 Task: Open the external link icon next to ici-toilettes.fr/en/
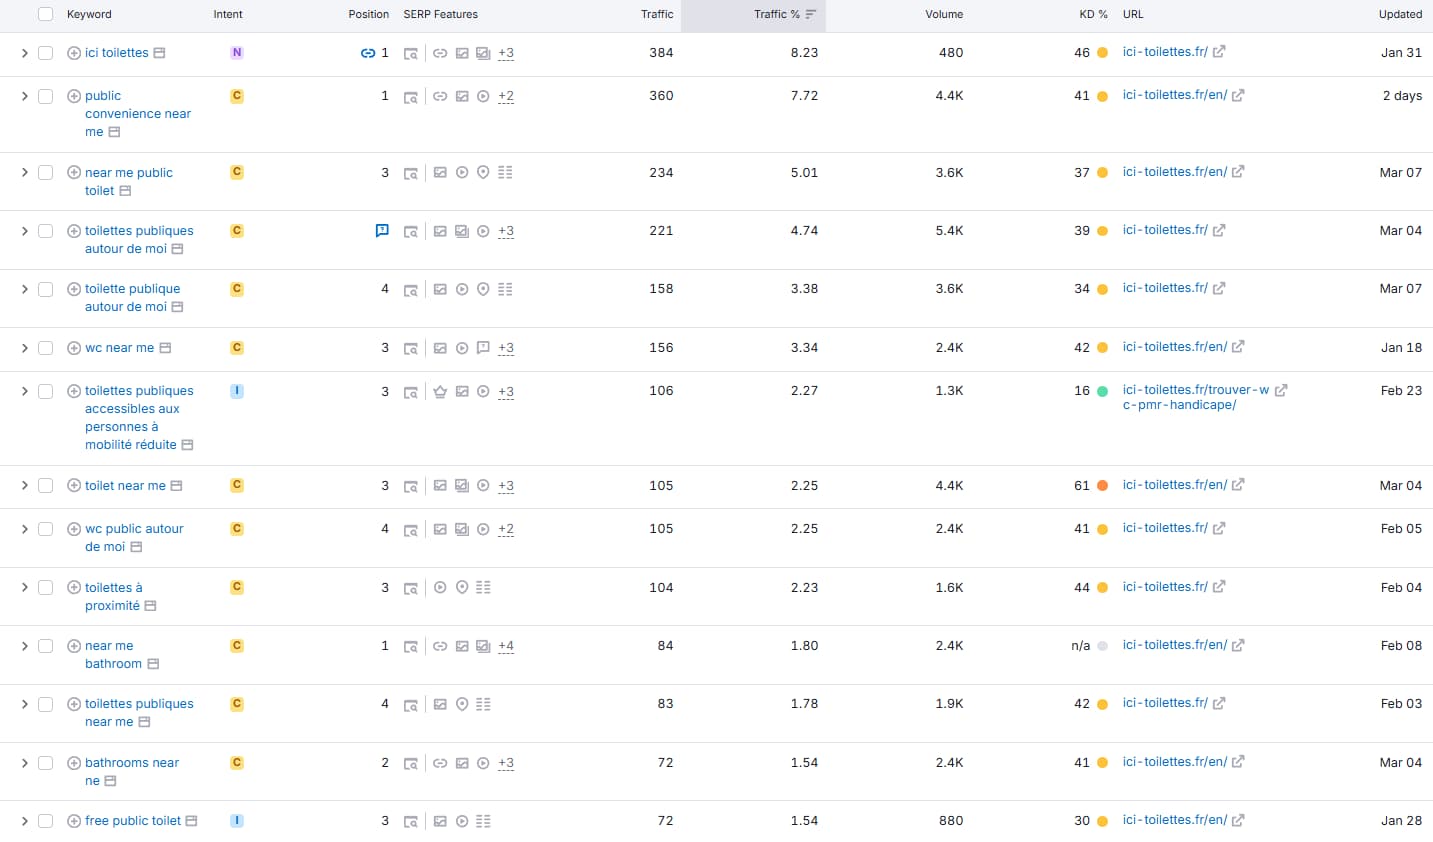click(x=1238, y=94)
